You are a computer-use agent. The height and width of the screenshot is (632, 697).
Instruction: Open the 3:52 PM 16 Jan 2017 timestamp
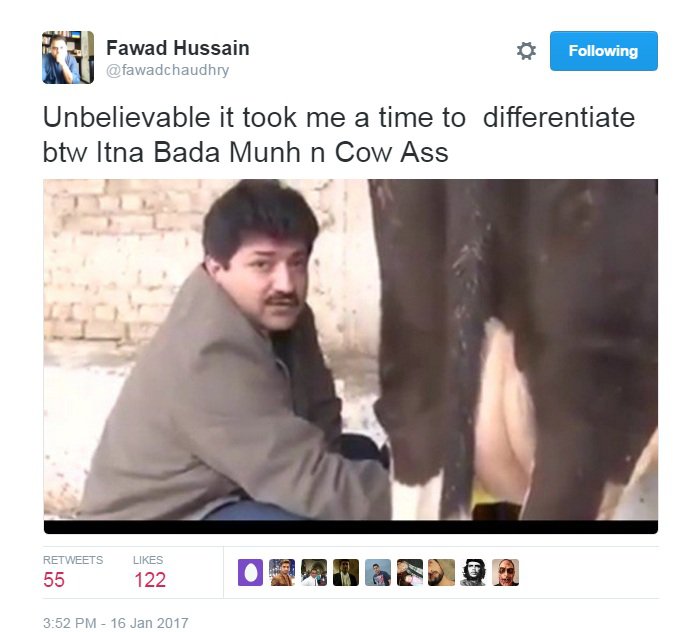pyautogui.click(x=116, y=623)
